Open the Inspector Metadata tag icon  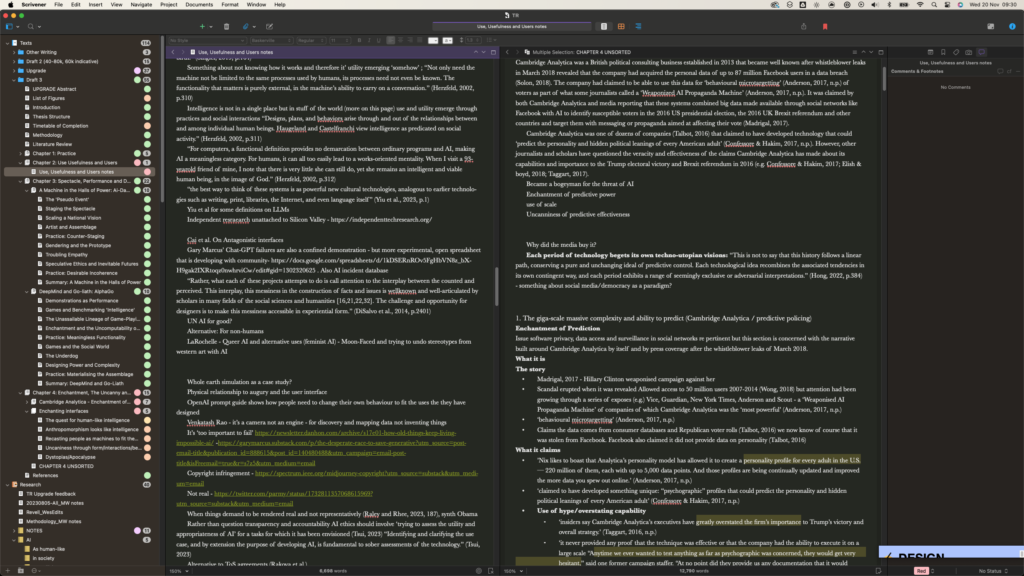956,52
